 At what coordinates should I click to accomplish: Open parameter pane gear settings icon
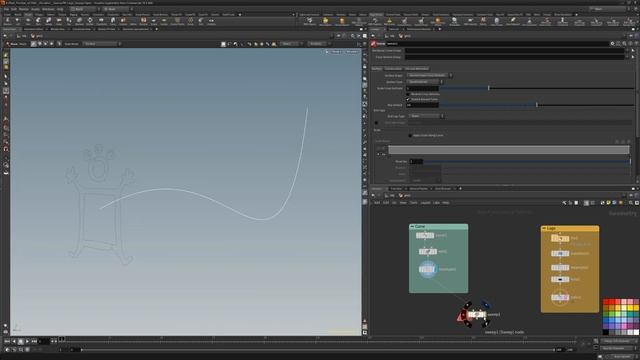612,43
